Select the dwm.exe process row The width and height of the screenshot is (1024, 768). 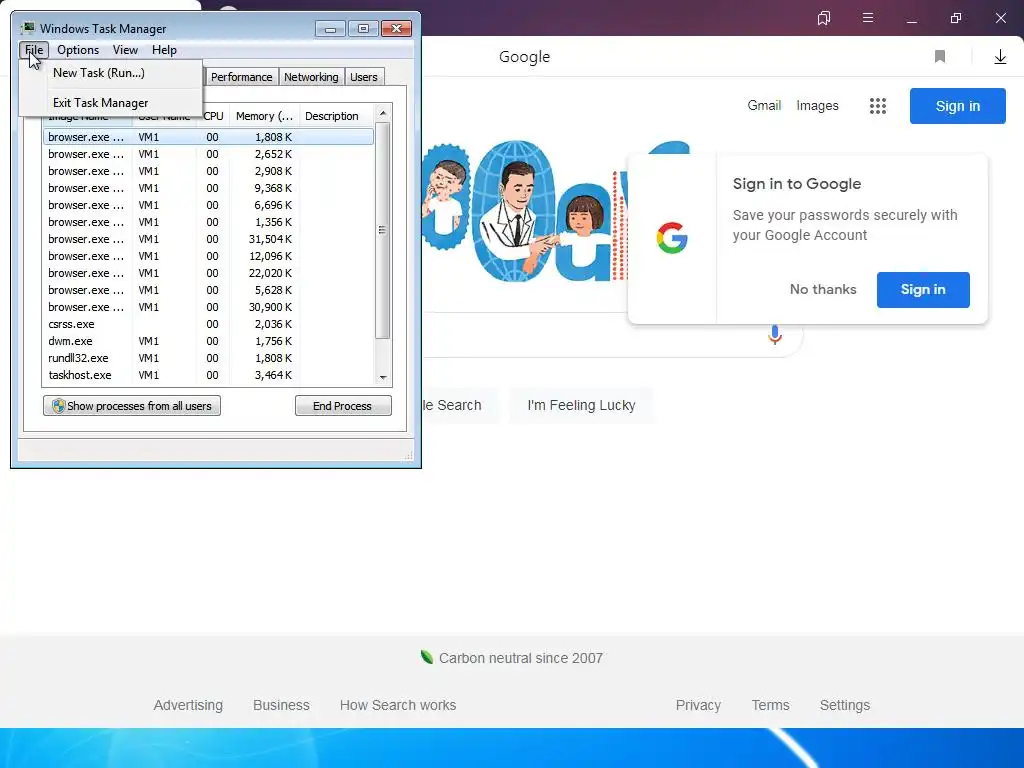pos(208,341)
